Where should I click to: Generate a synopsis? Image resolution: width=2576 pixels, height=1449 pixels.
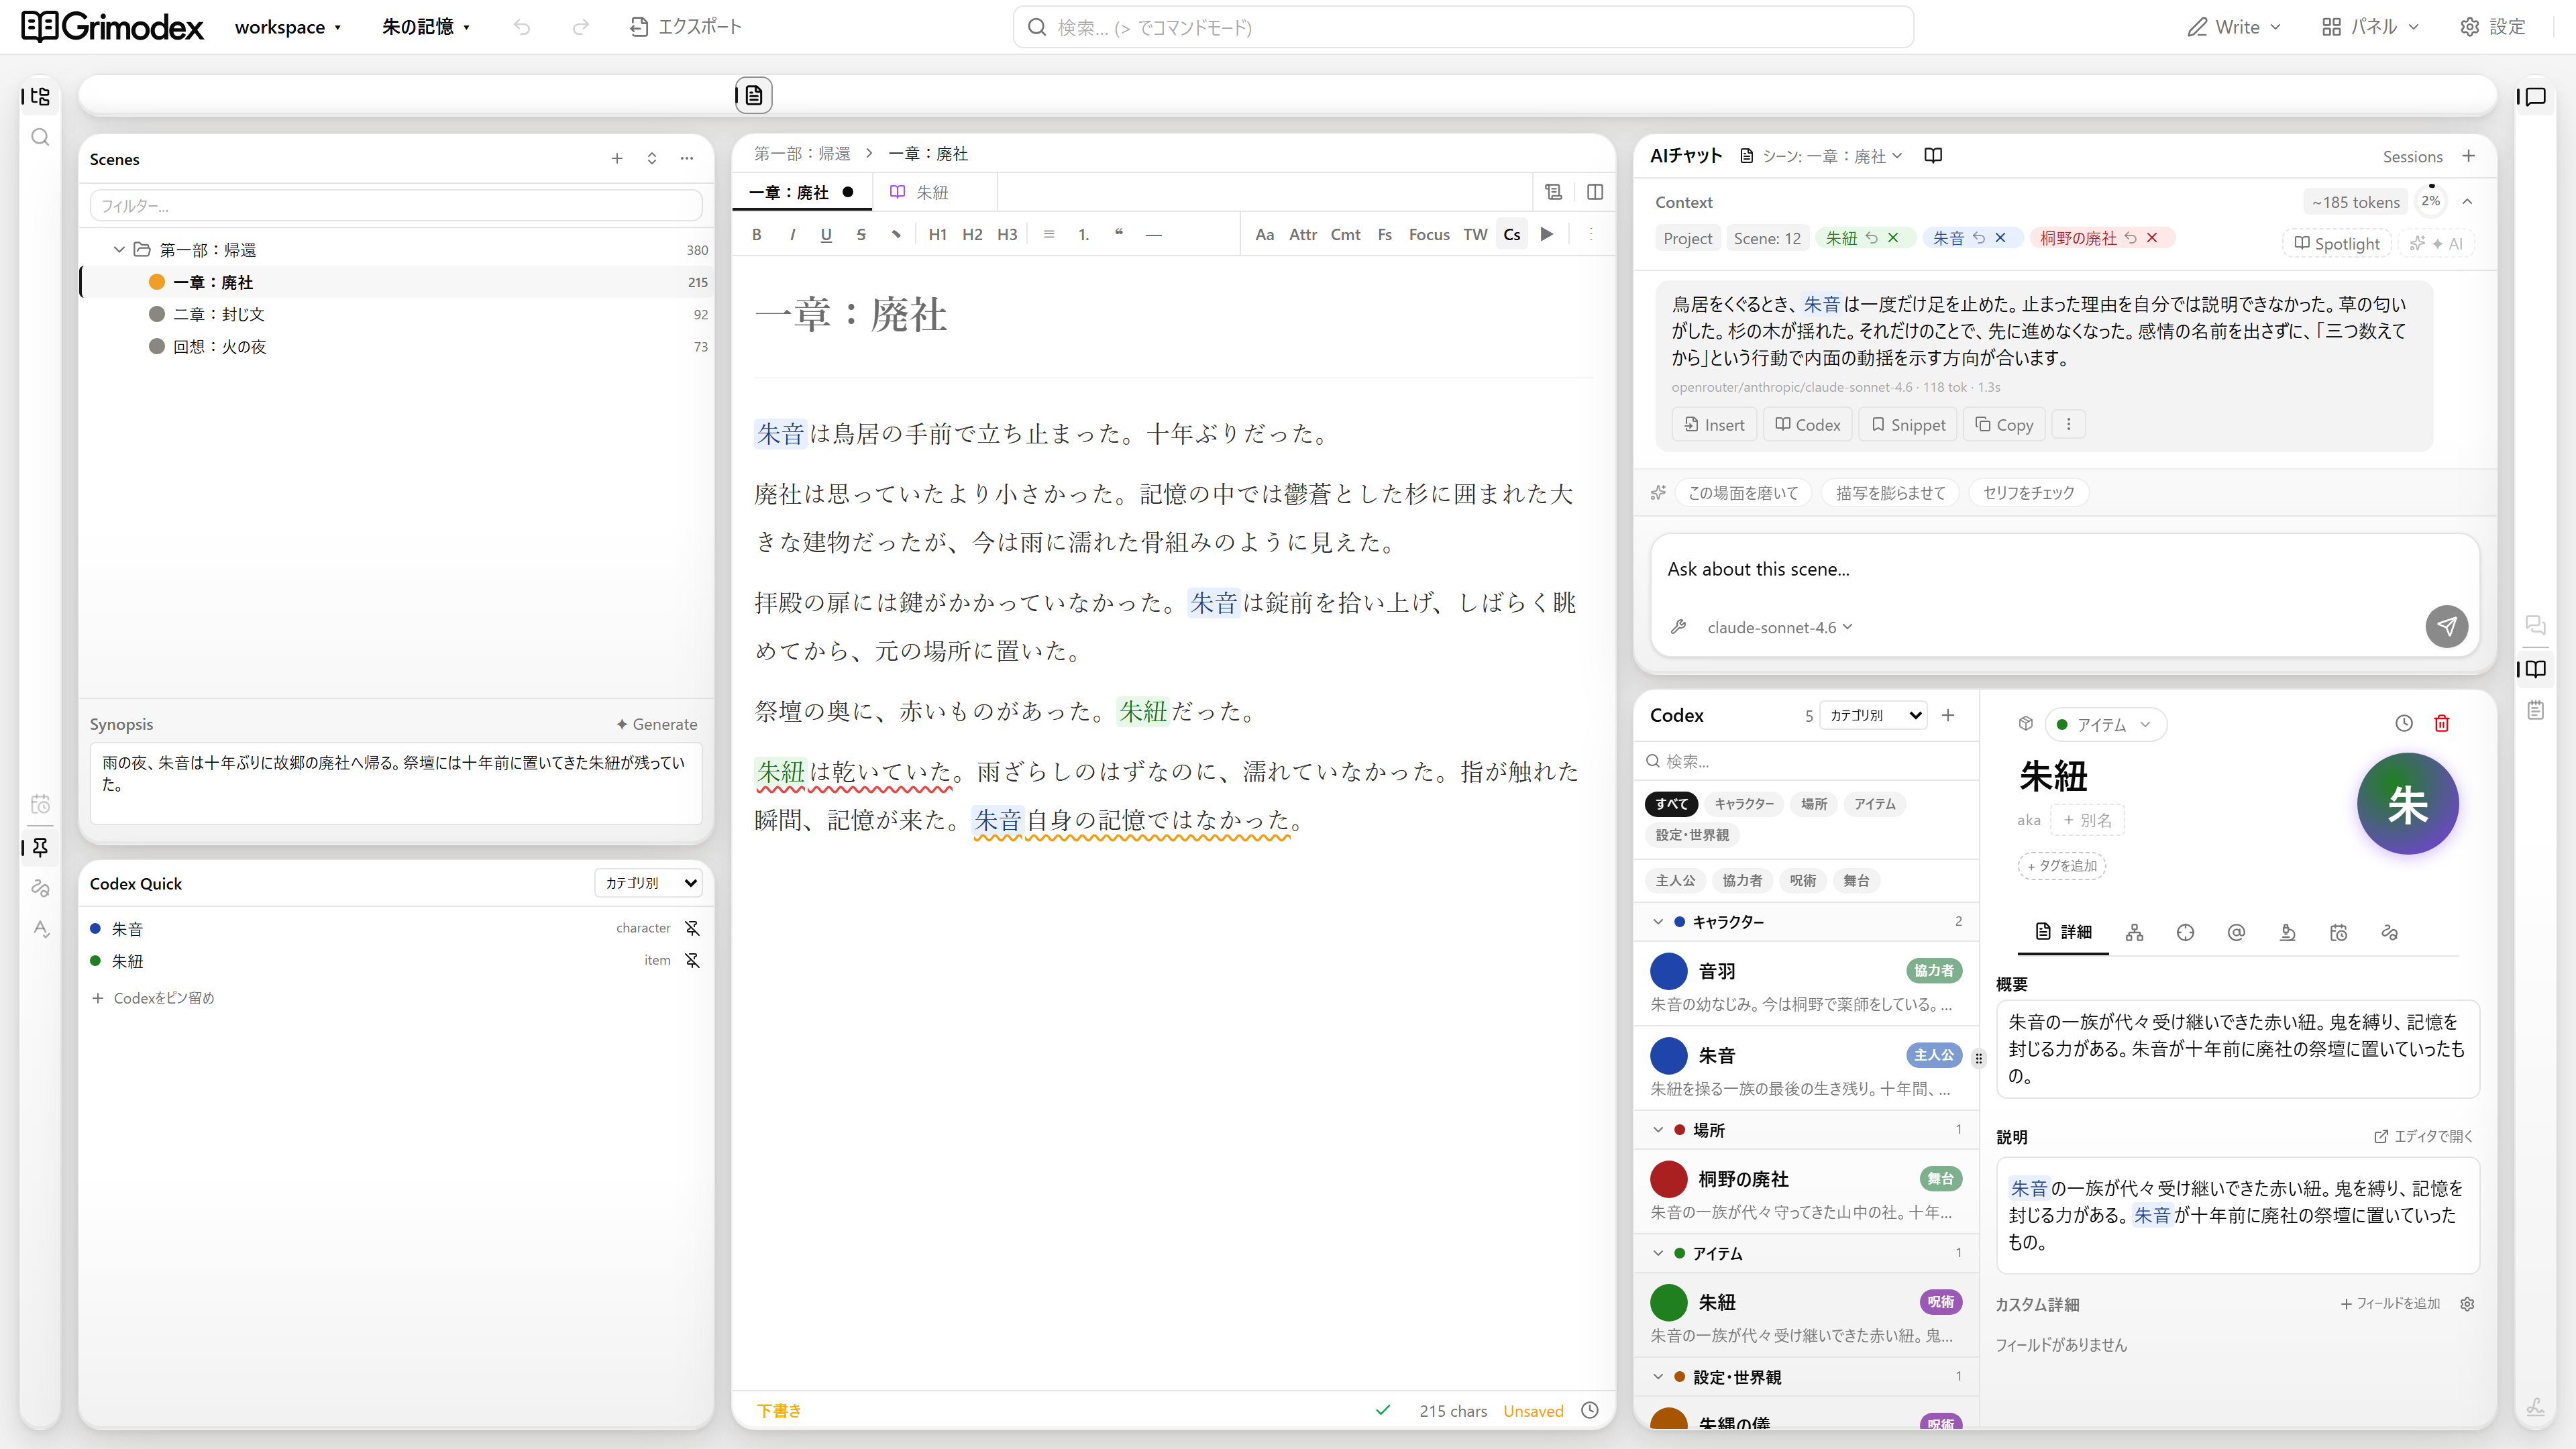click(x=657, y=724)
